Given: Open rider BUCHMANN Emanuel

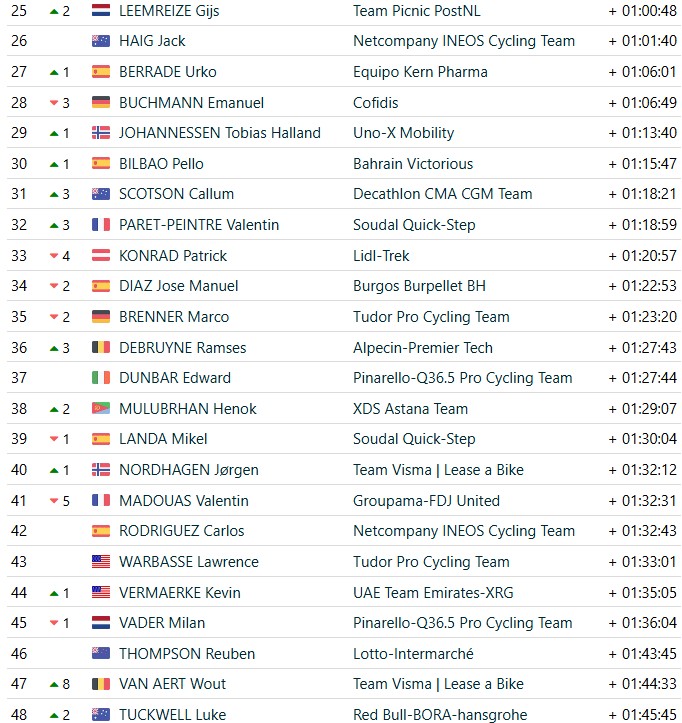Looking at the screenshot, I should 191,102.
